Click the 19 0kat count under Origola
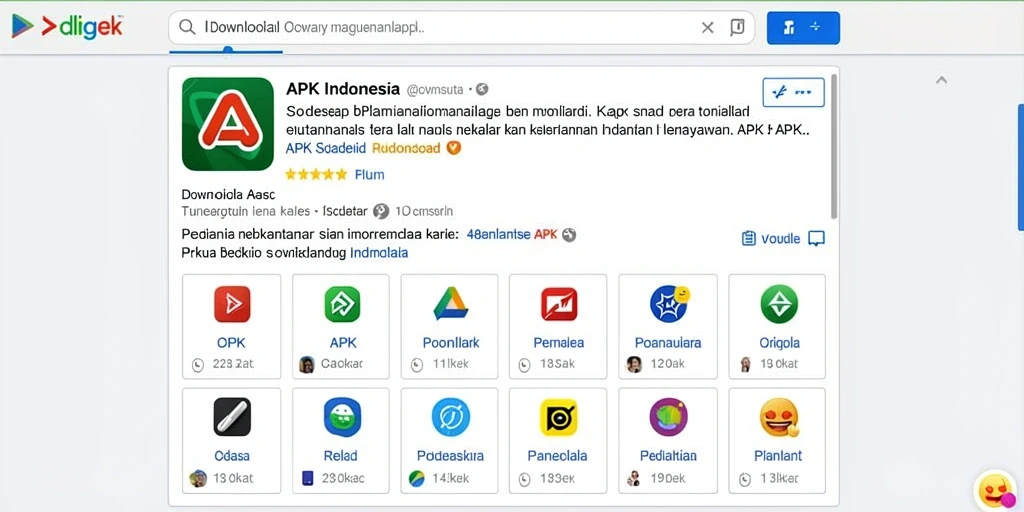Viewport: 1024px width, 512px height. coord(779,364)
